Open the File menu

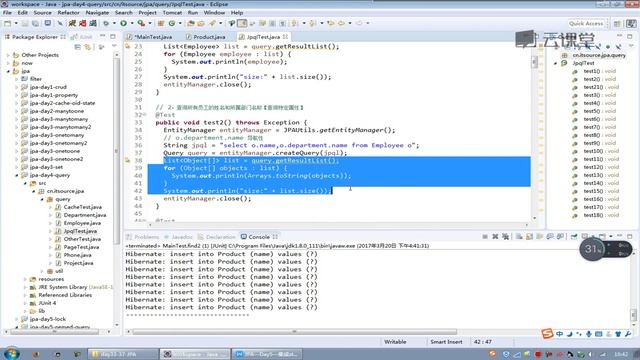pyautogui.click(x=7, y=13)
